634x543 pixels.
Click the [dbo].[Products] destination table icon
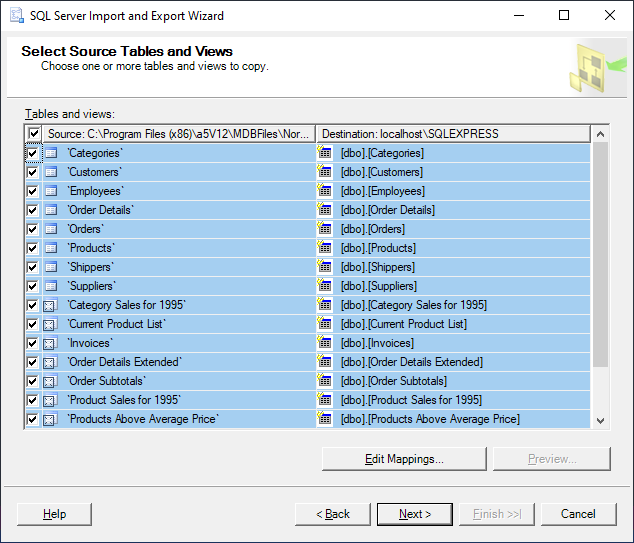pos(324,247)
